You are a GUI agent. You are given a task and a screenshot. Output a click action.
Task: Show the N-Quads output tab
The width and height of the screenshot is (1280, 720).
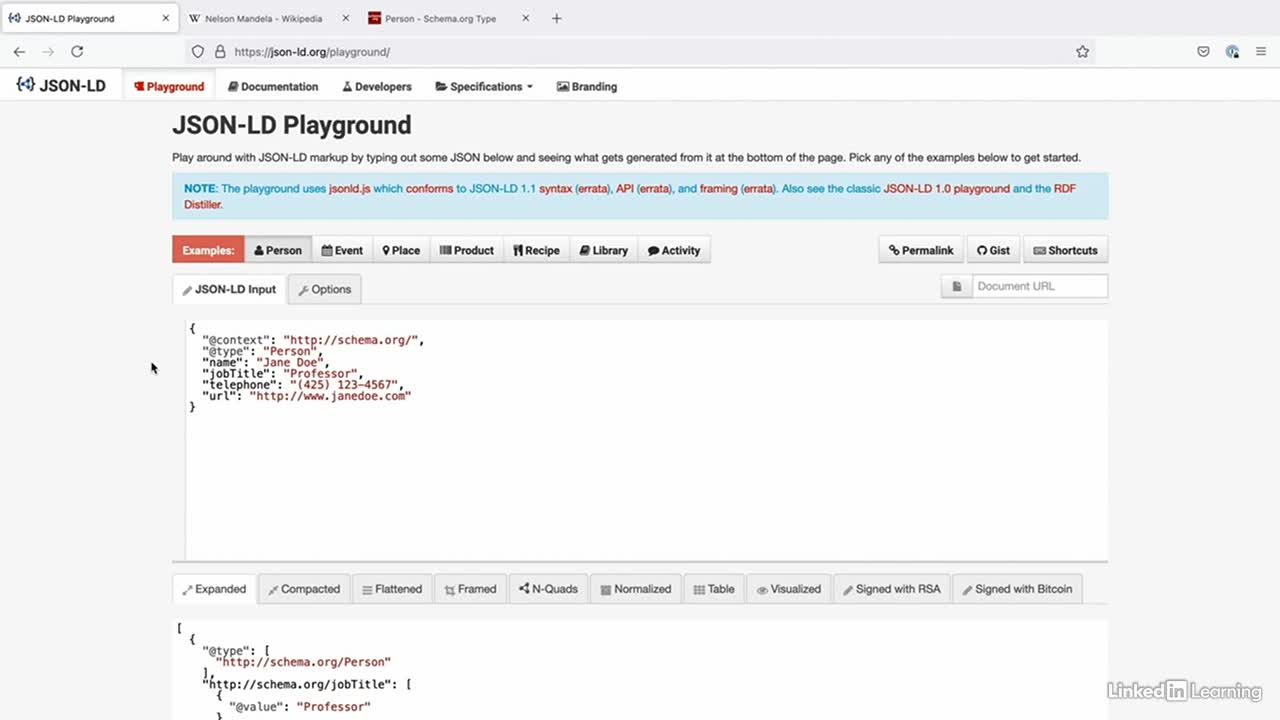click(x=548, y=589)
